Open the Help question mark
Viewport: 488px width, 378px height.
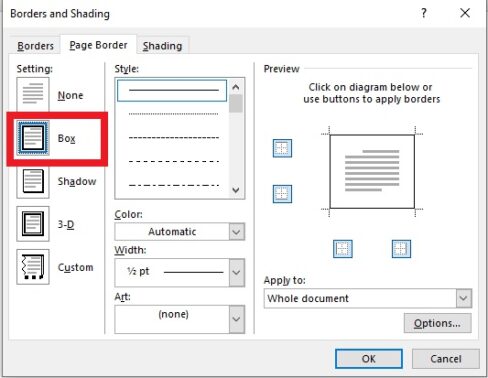[424, 13]
